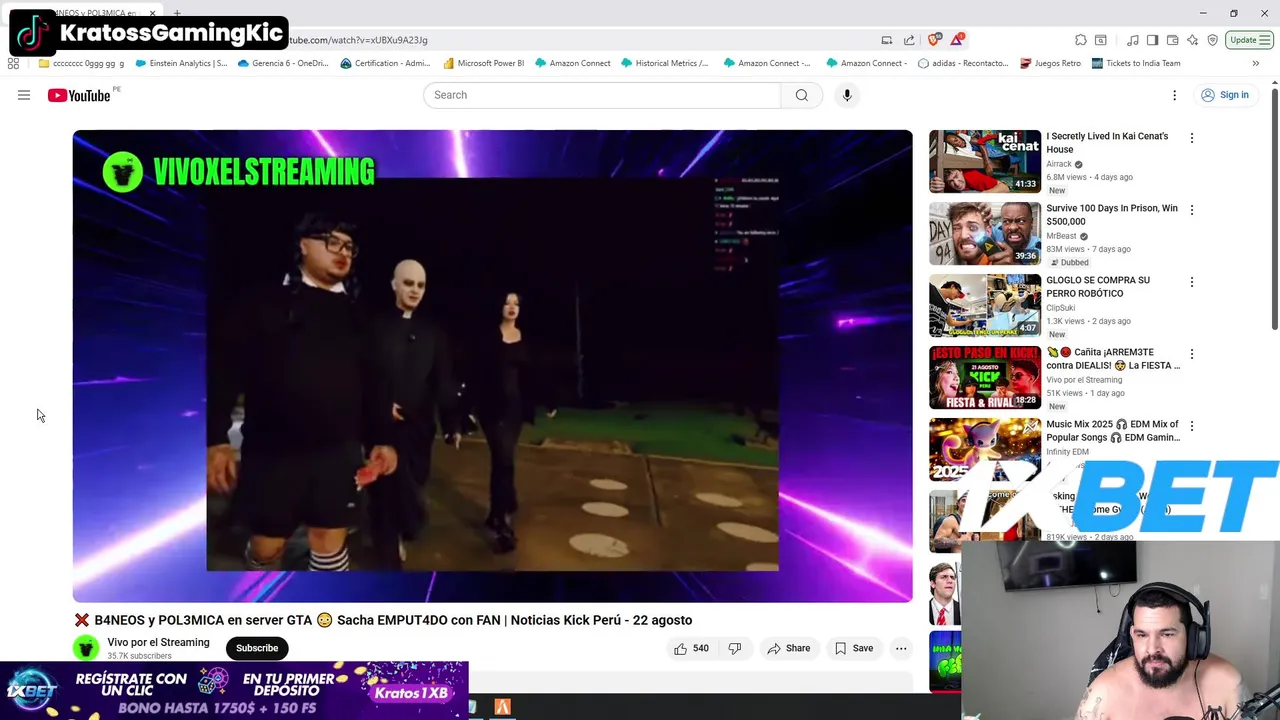The height and width of the screenshot is (720, 1280).
Task: Open the new tab plus button
Action: tap(177, 13)
